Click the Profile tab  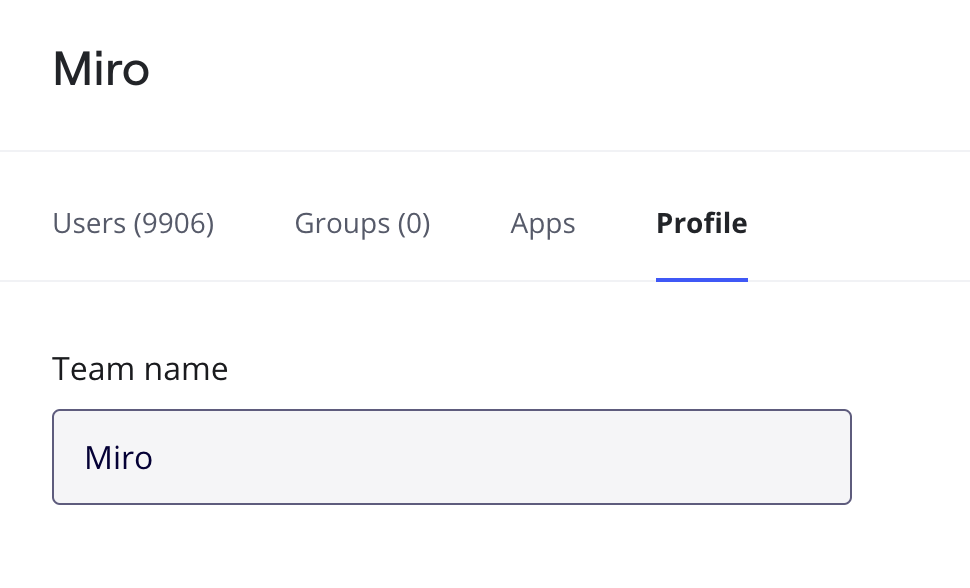(x=701, y=223)
